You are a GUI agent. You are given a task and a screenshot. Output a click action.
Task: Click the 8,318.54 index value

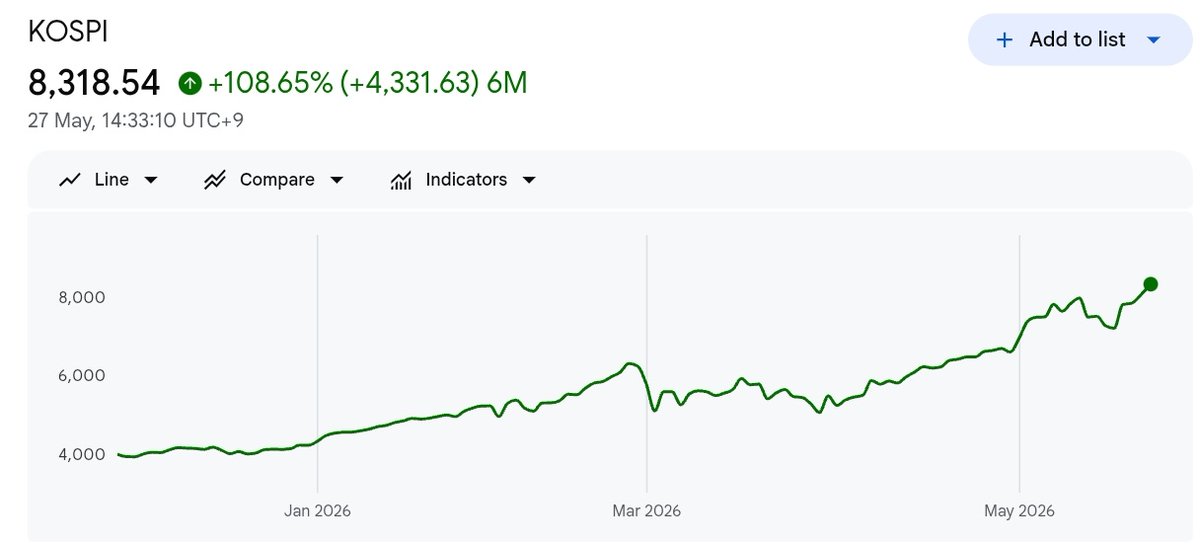pyautogui.click(x=94, y=84)
